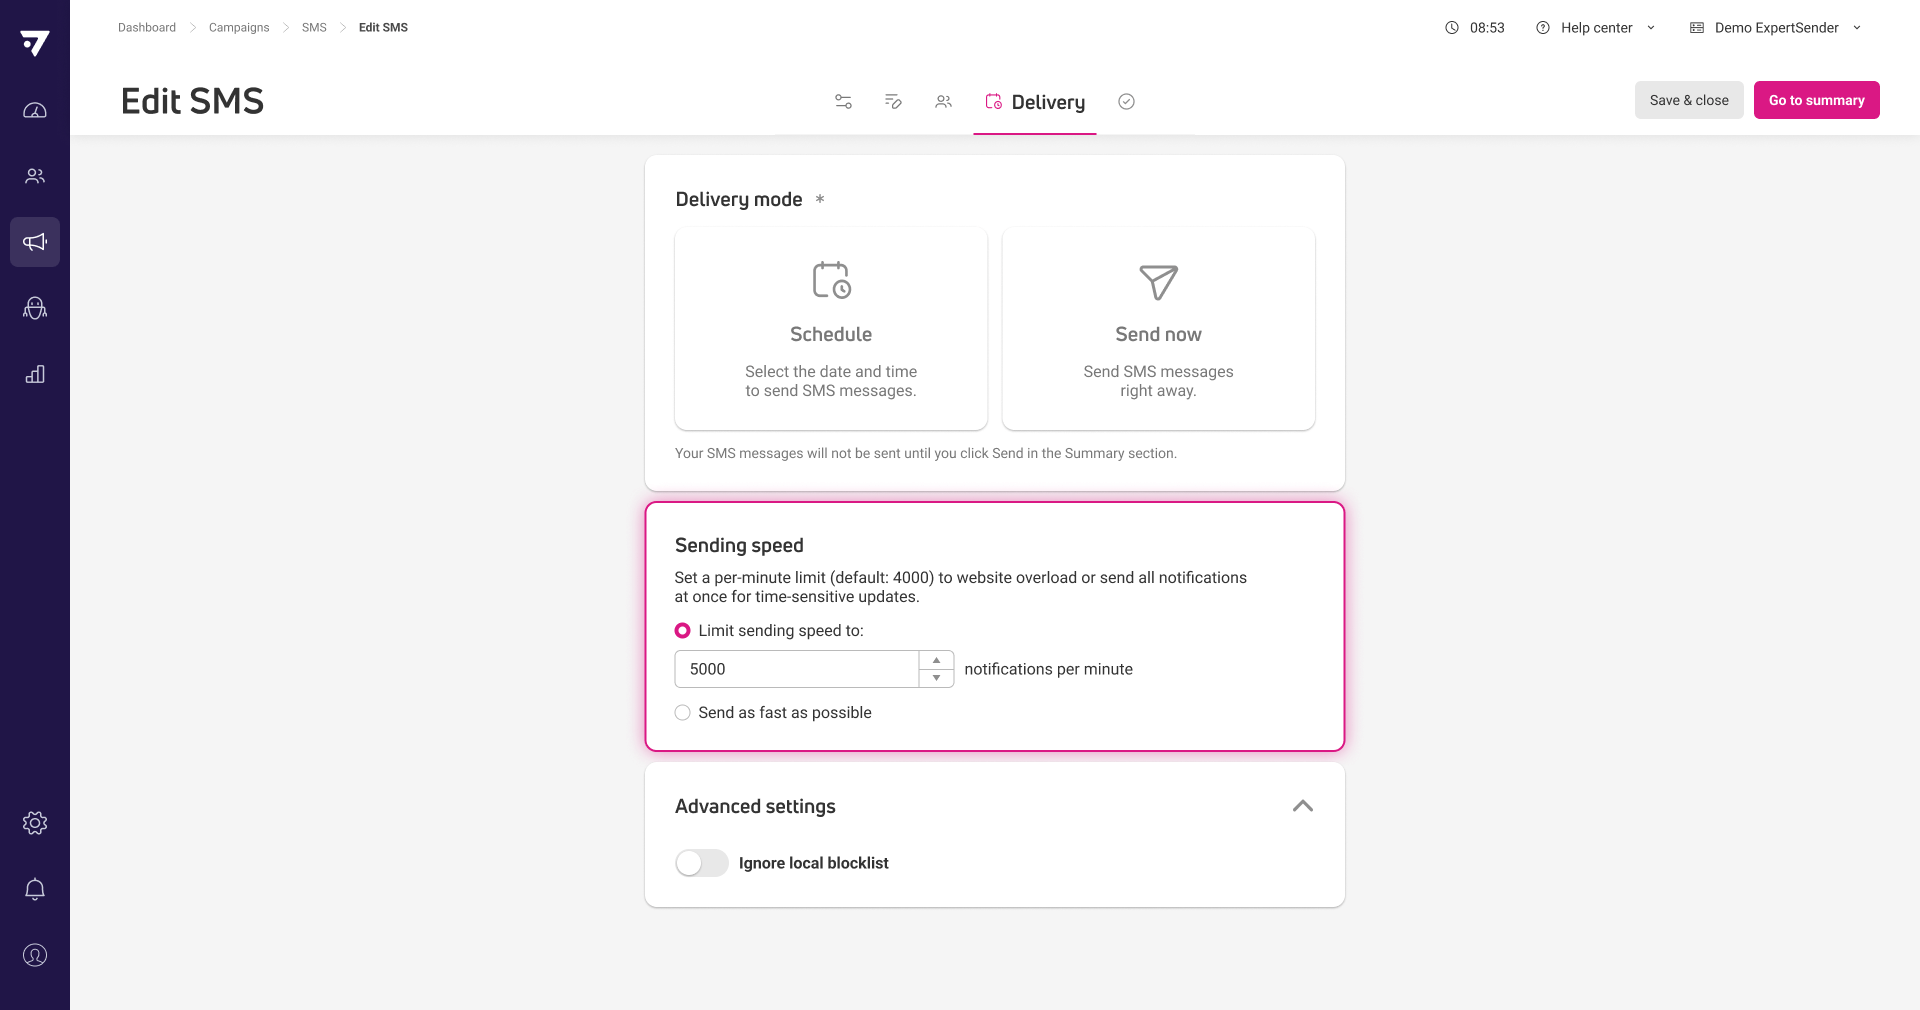Open the Automation robot icon in sidebar
Viewport: 1920px width, 1010px height.
point(35,308)
